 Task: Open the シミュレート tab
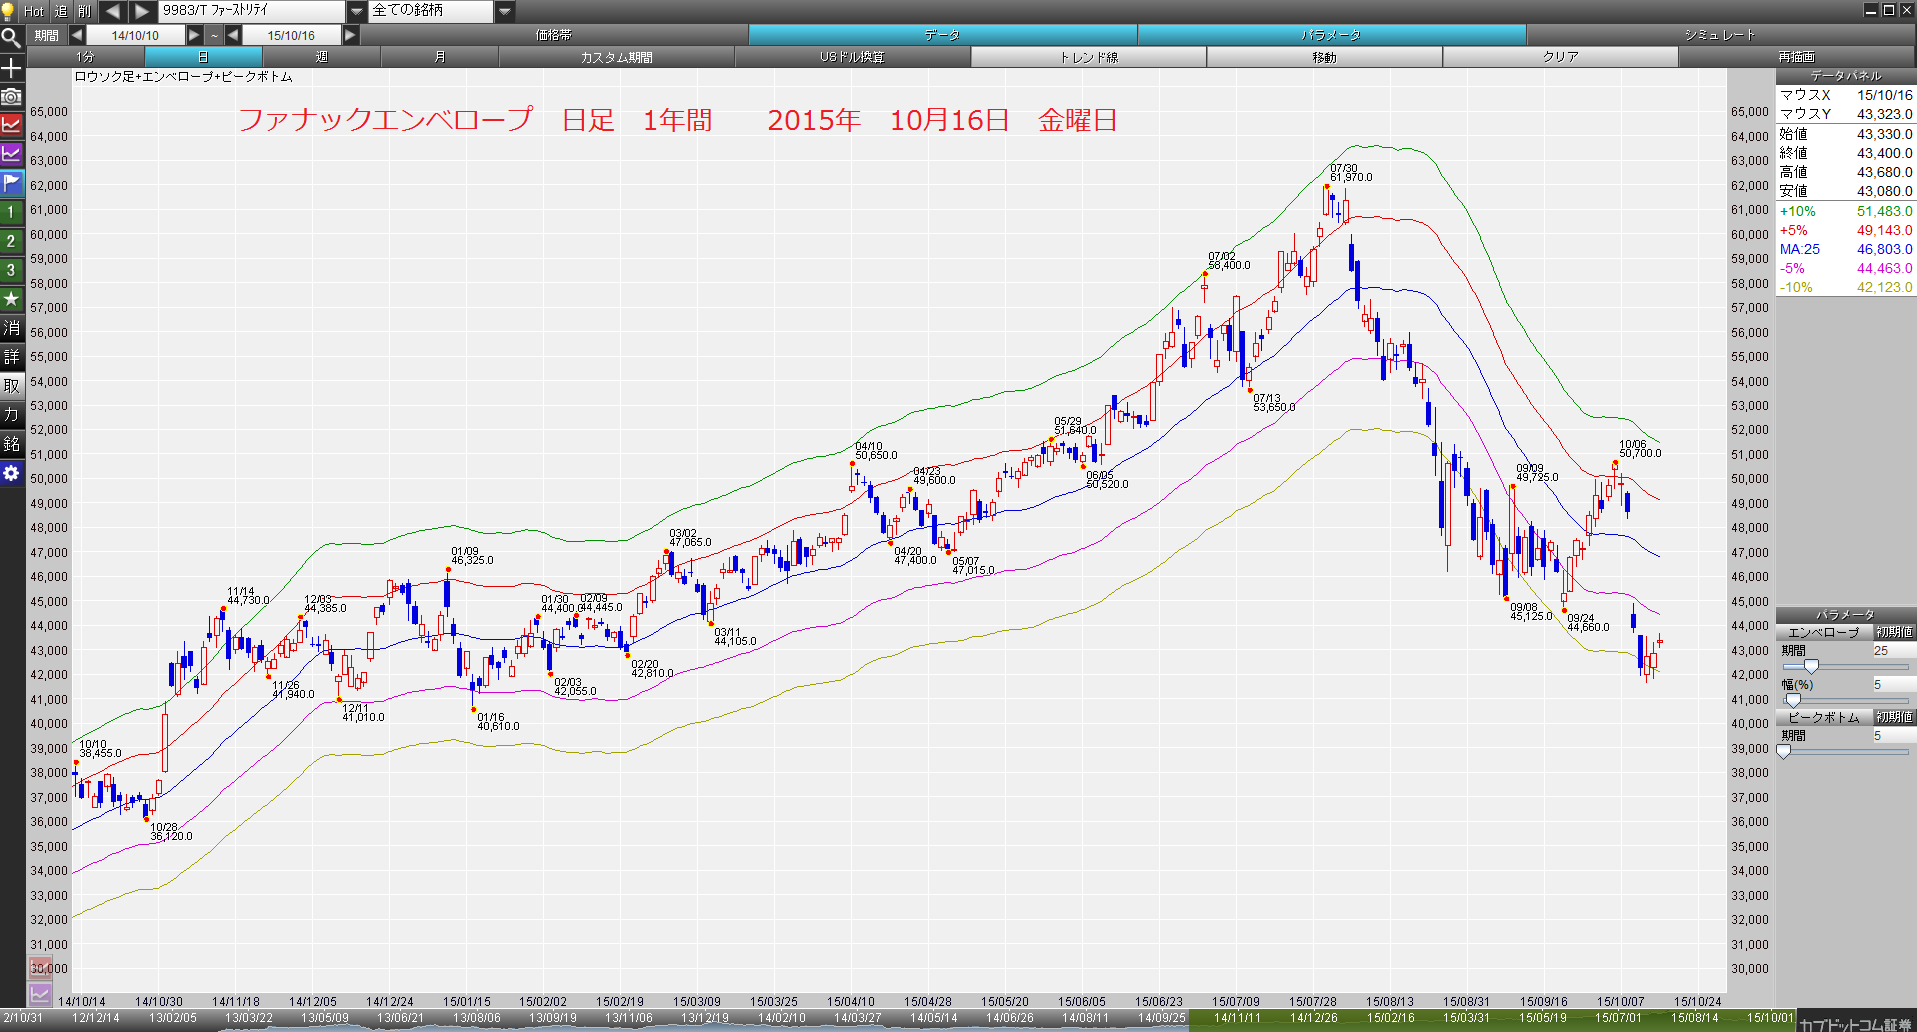click(1720, 35)
